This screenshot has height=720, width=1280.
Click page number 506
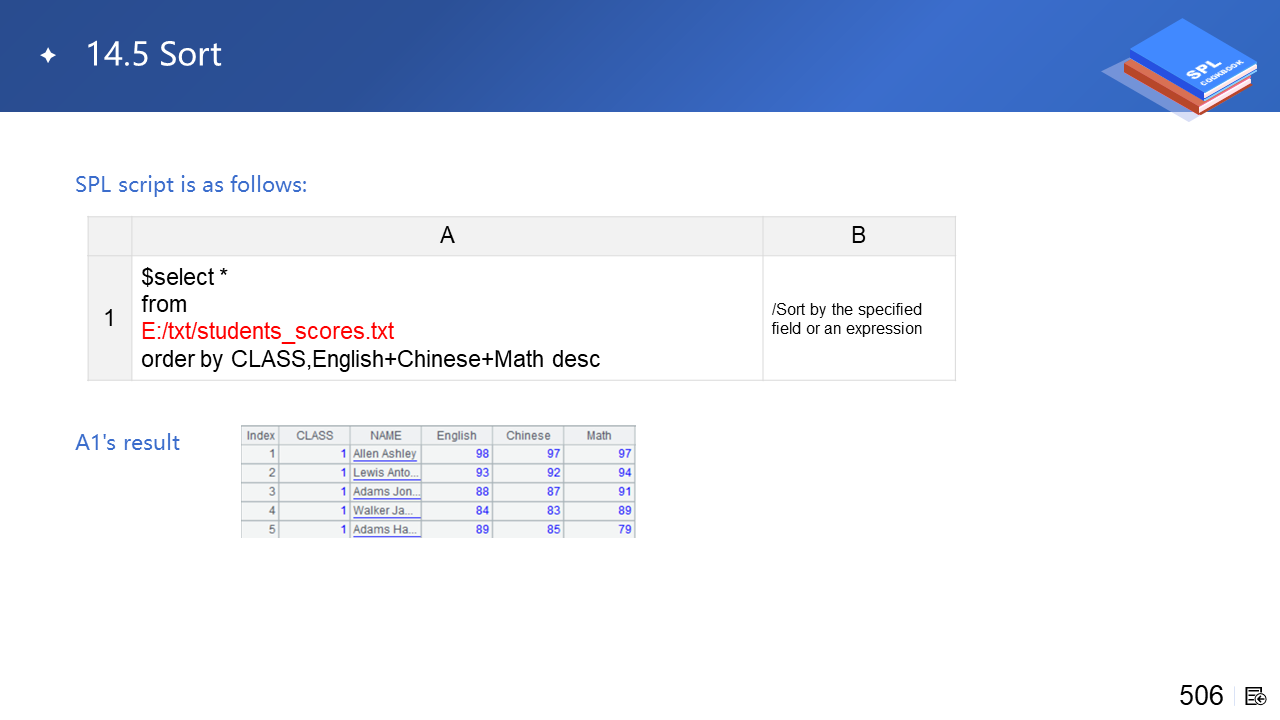tap(1201, 696)
